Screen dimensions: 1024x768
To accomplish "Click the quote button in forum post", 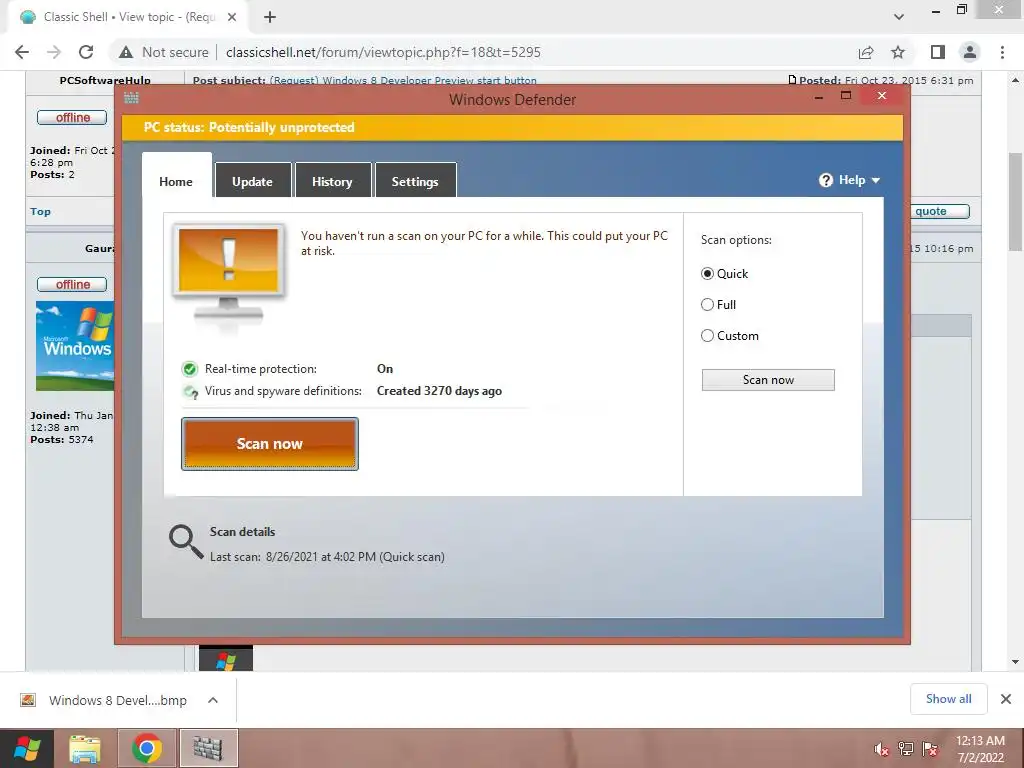I will [939, 211].
